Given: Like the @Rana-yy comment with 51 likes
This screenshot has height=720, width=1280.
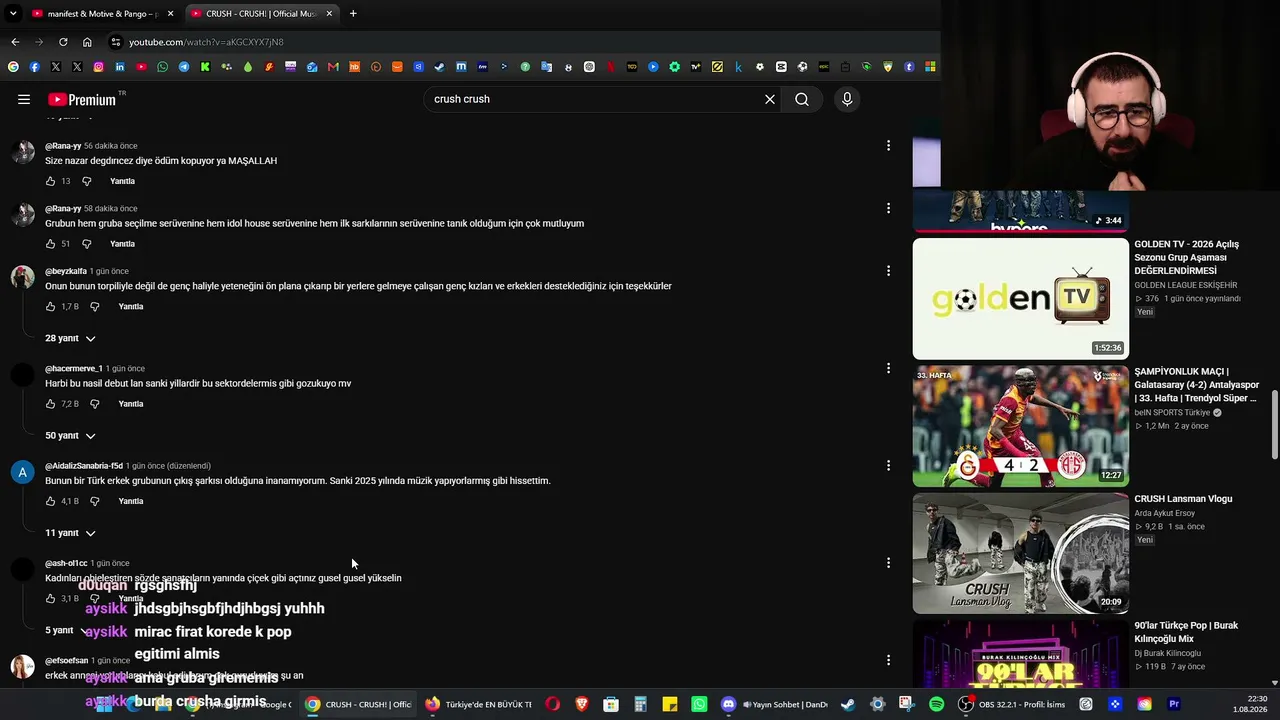Looking at the screenshot, I should click(50, 244).
